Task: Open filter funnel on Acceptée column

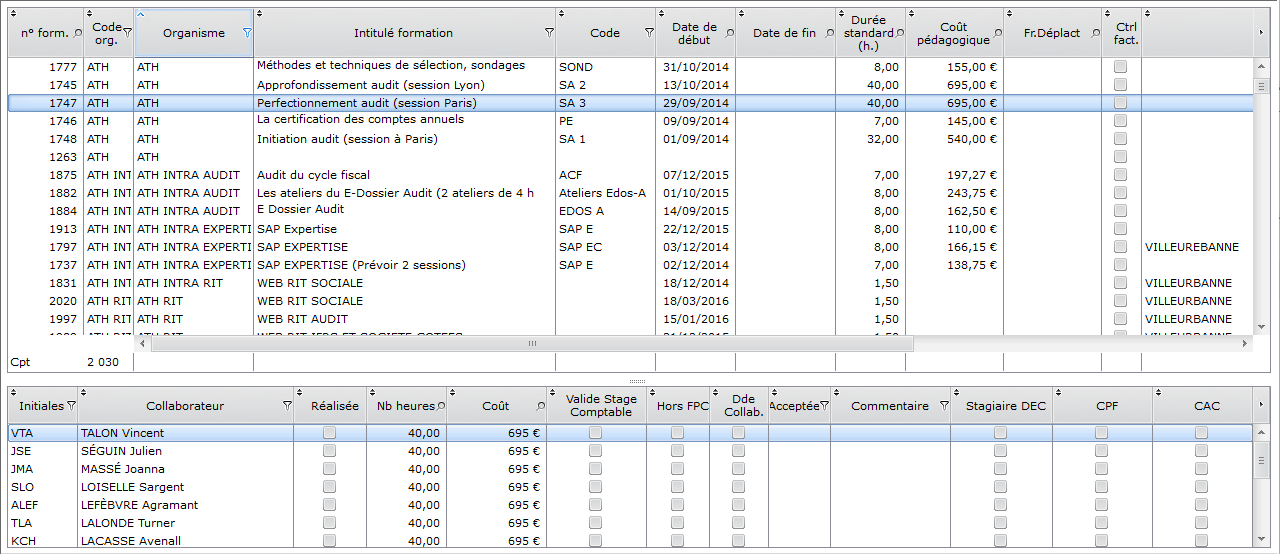Action: pyautogui.click(x=824, y=406)
